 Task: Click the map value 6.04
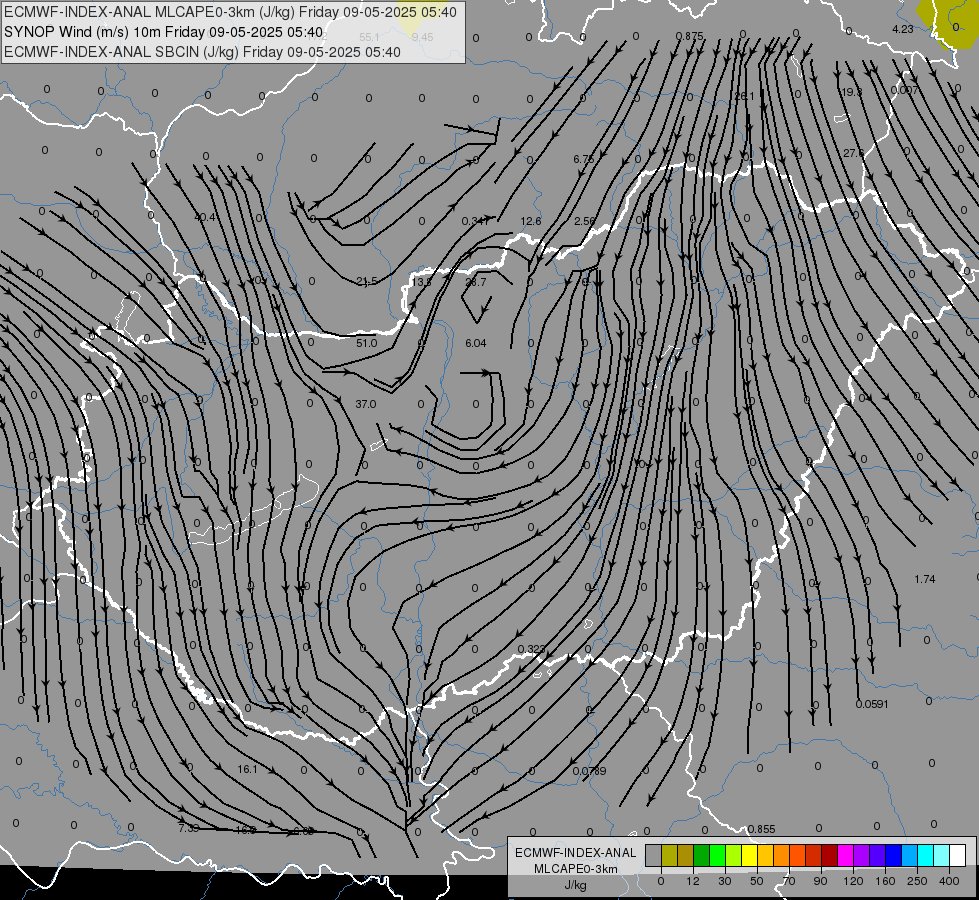coord(476,343)
